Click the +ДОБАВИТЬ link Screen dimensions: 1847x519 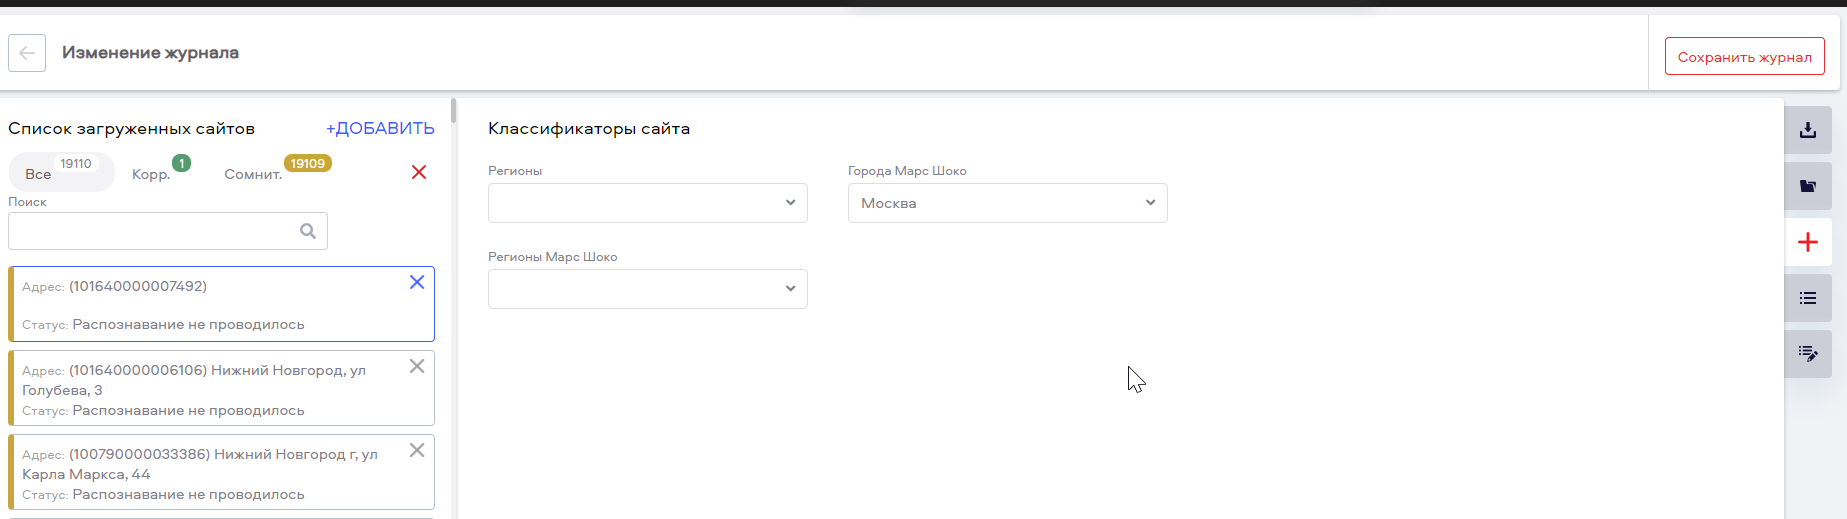[x=380, y=128]
